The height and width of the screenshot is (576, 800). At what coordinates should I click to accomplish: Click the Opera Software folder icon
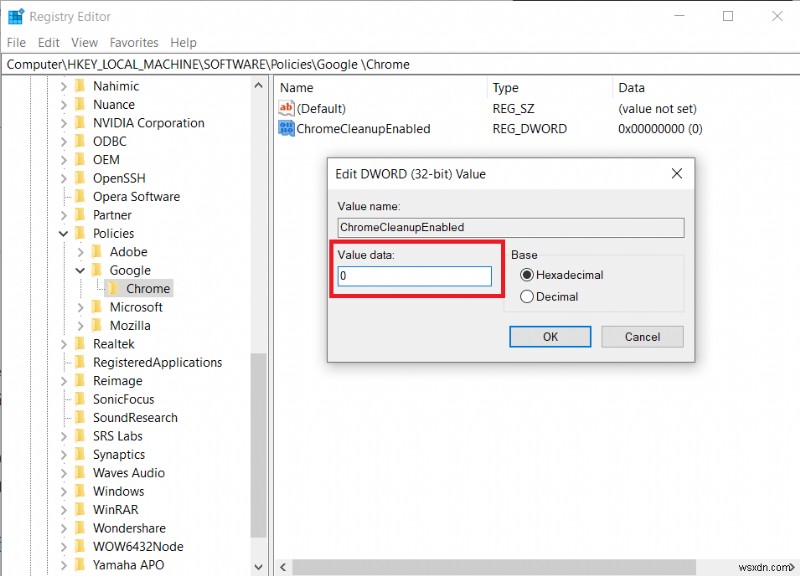pos(80,196)
